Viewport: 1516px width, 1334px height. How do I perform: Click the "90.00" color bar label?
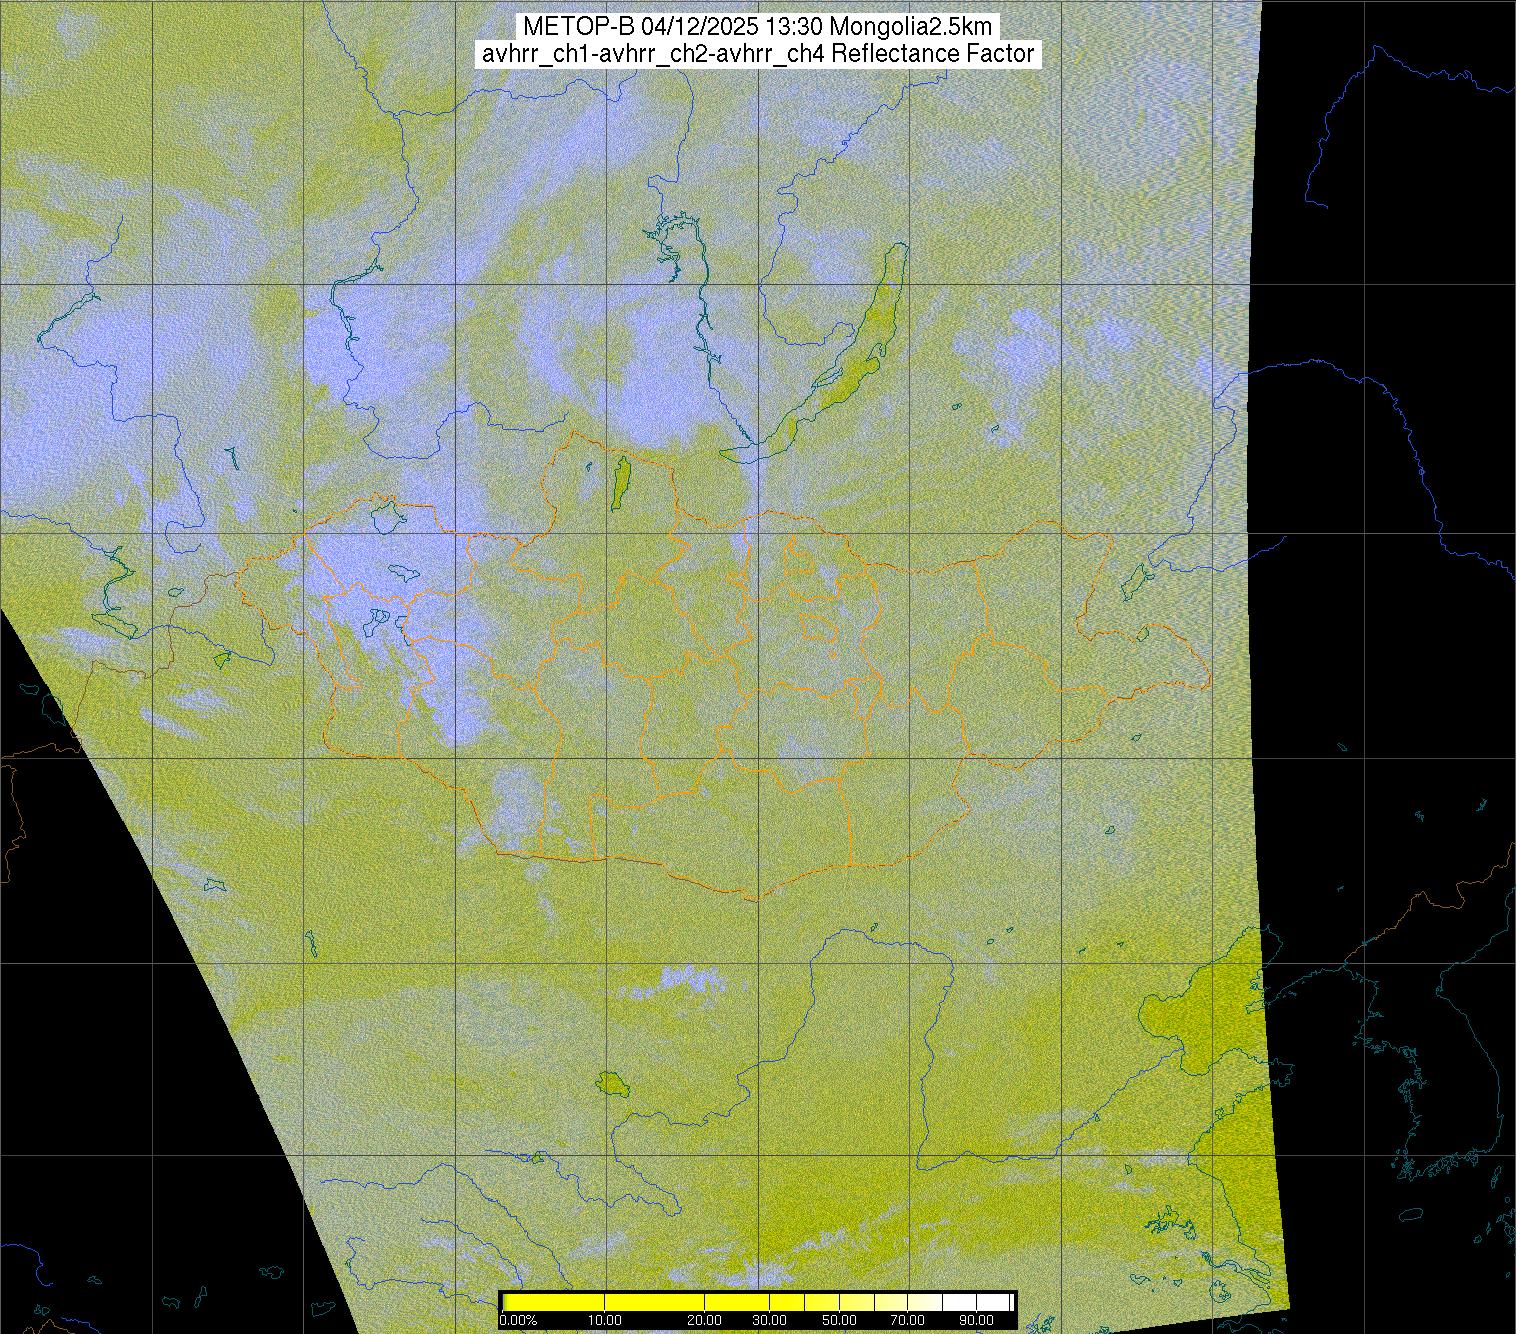[x=977, y=1320]
